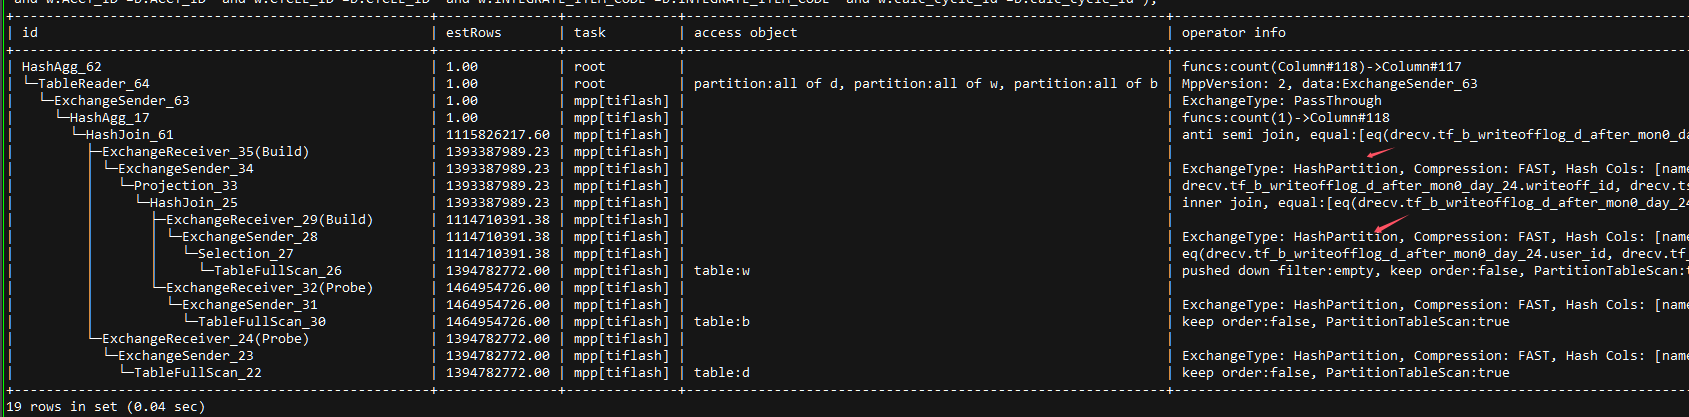
Task: Select TableFullScan_26 row
Action: click(277, 271)
